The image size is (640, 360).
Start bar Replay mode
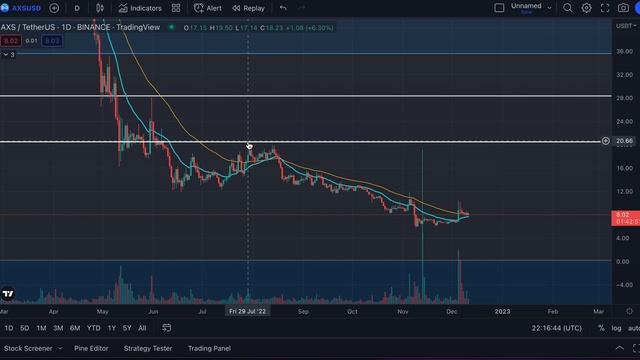pos(248,8)
